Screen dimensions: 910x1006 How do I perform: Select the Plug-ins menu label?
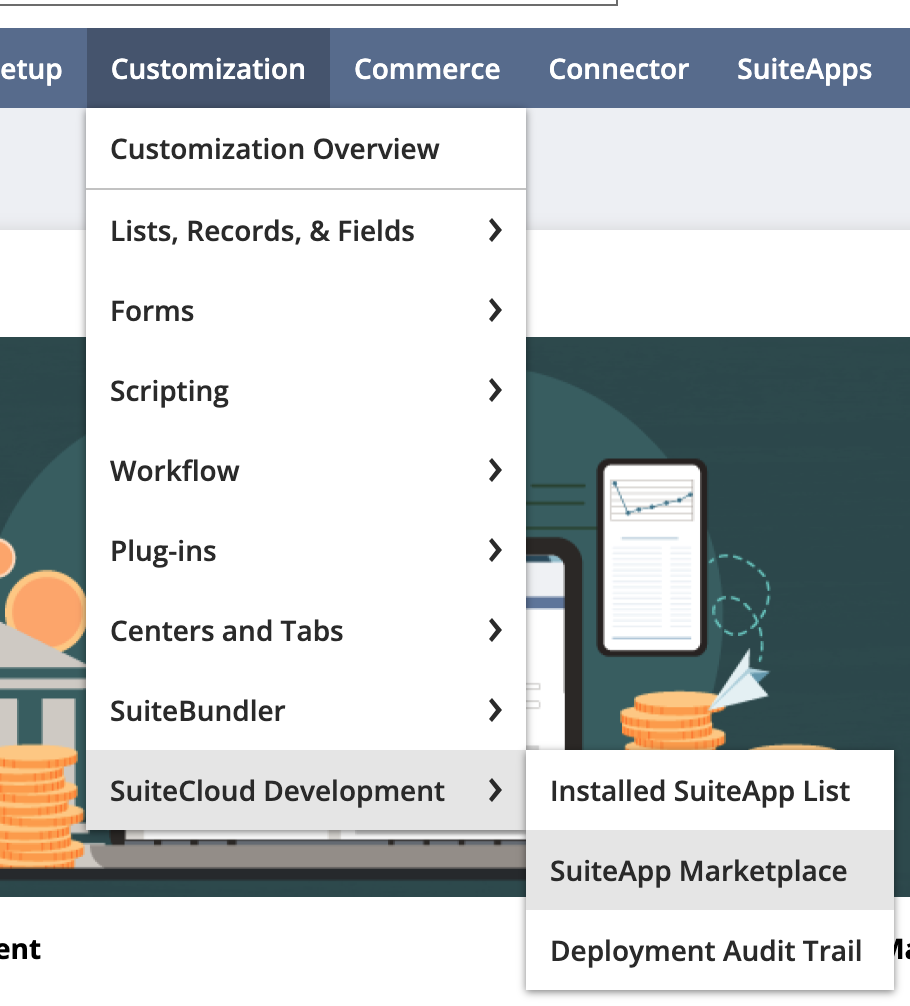[x=163, y=551]
